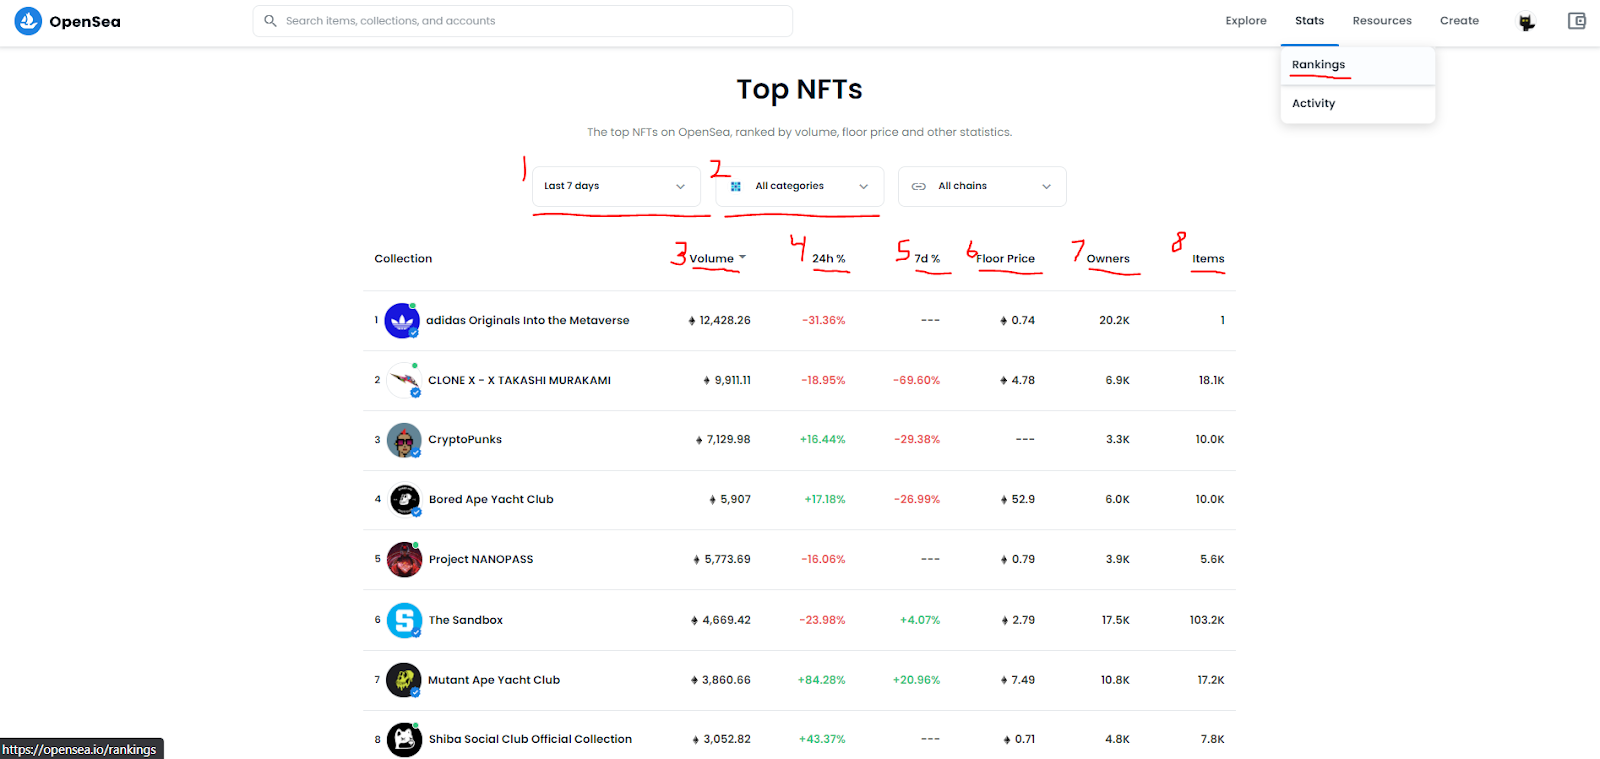Click the search magnifier icon
Screen dimensions: 1600x759
pyautogui.click(x=270, y=21)
